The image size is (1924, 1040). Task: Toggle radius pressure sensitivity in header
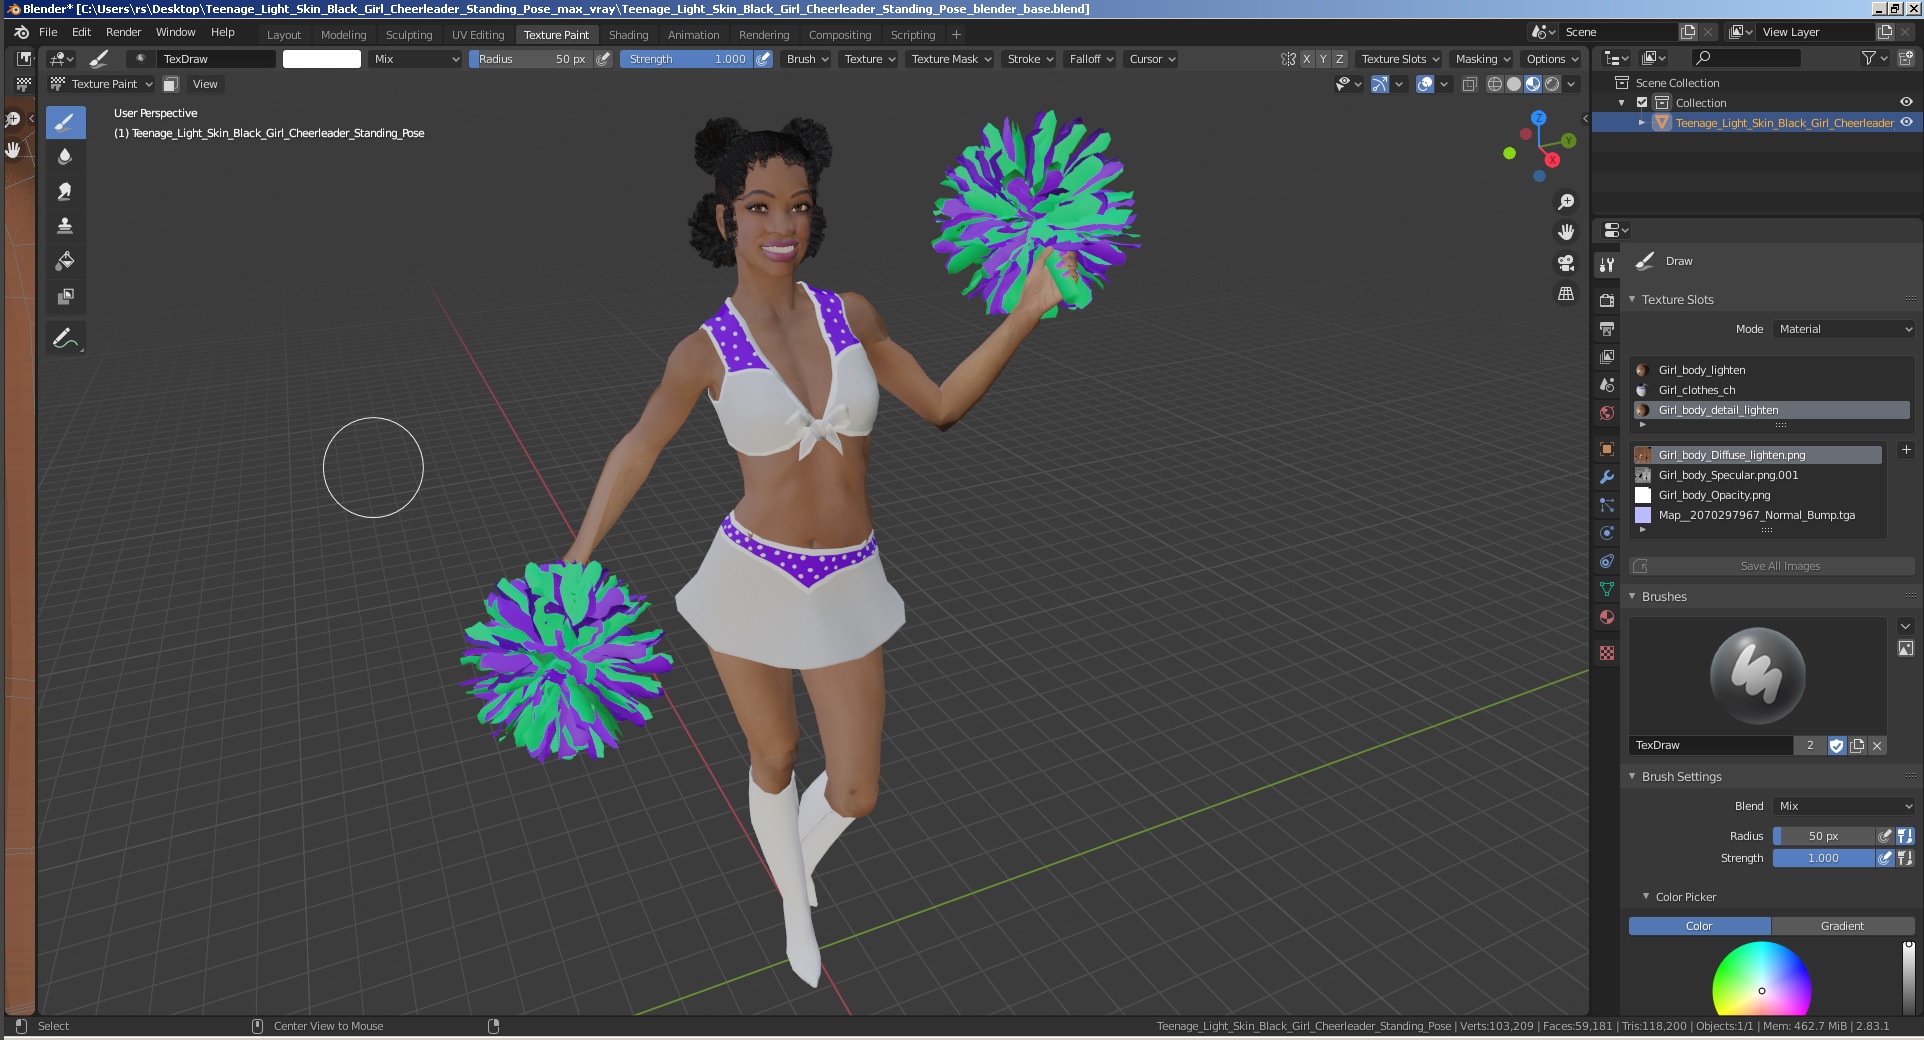point(603,59)
